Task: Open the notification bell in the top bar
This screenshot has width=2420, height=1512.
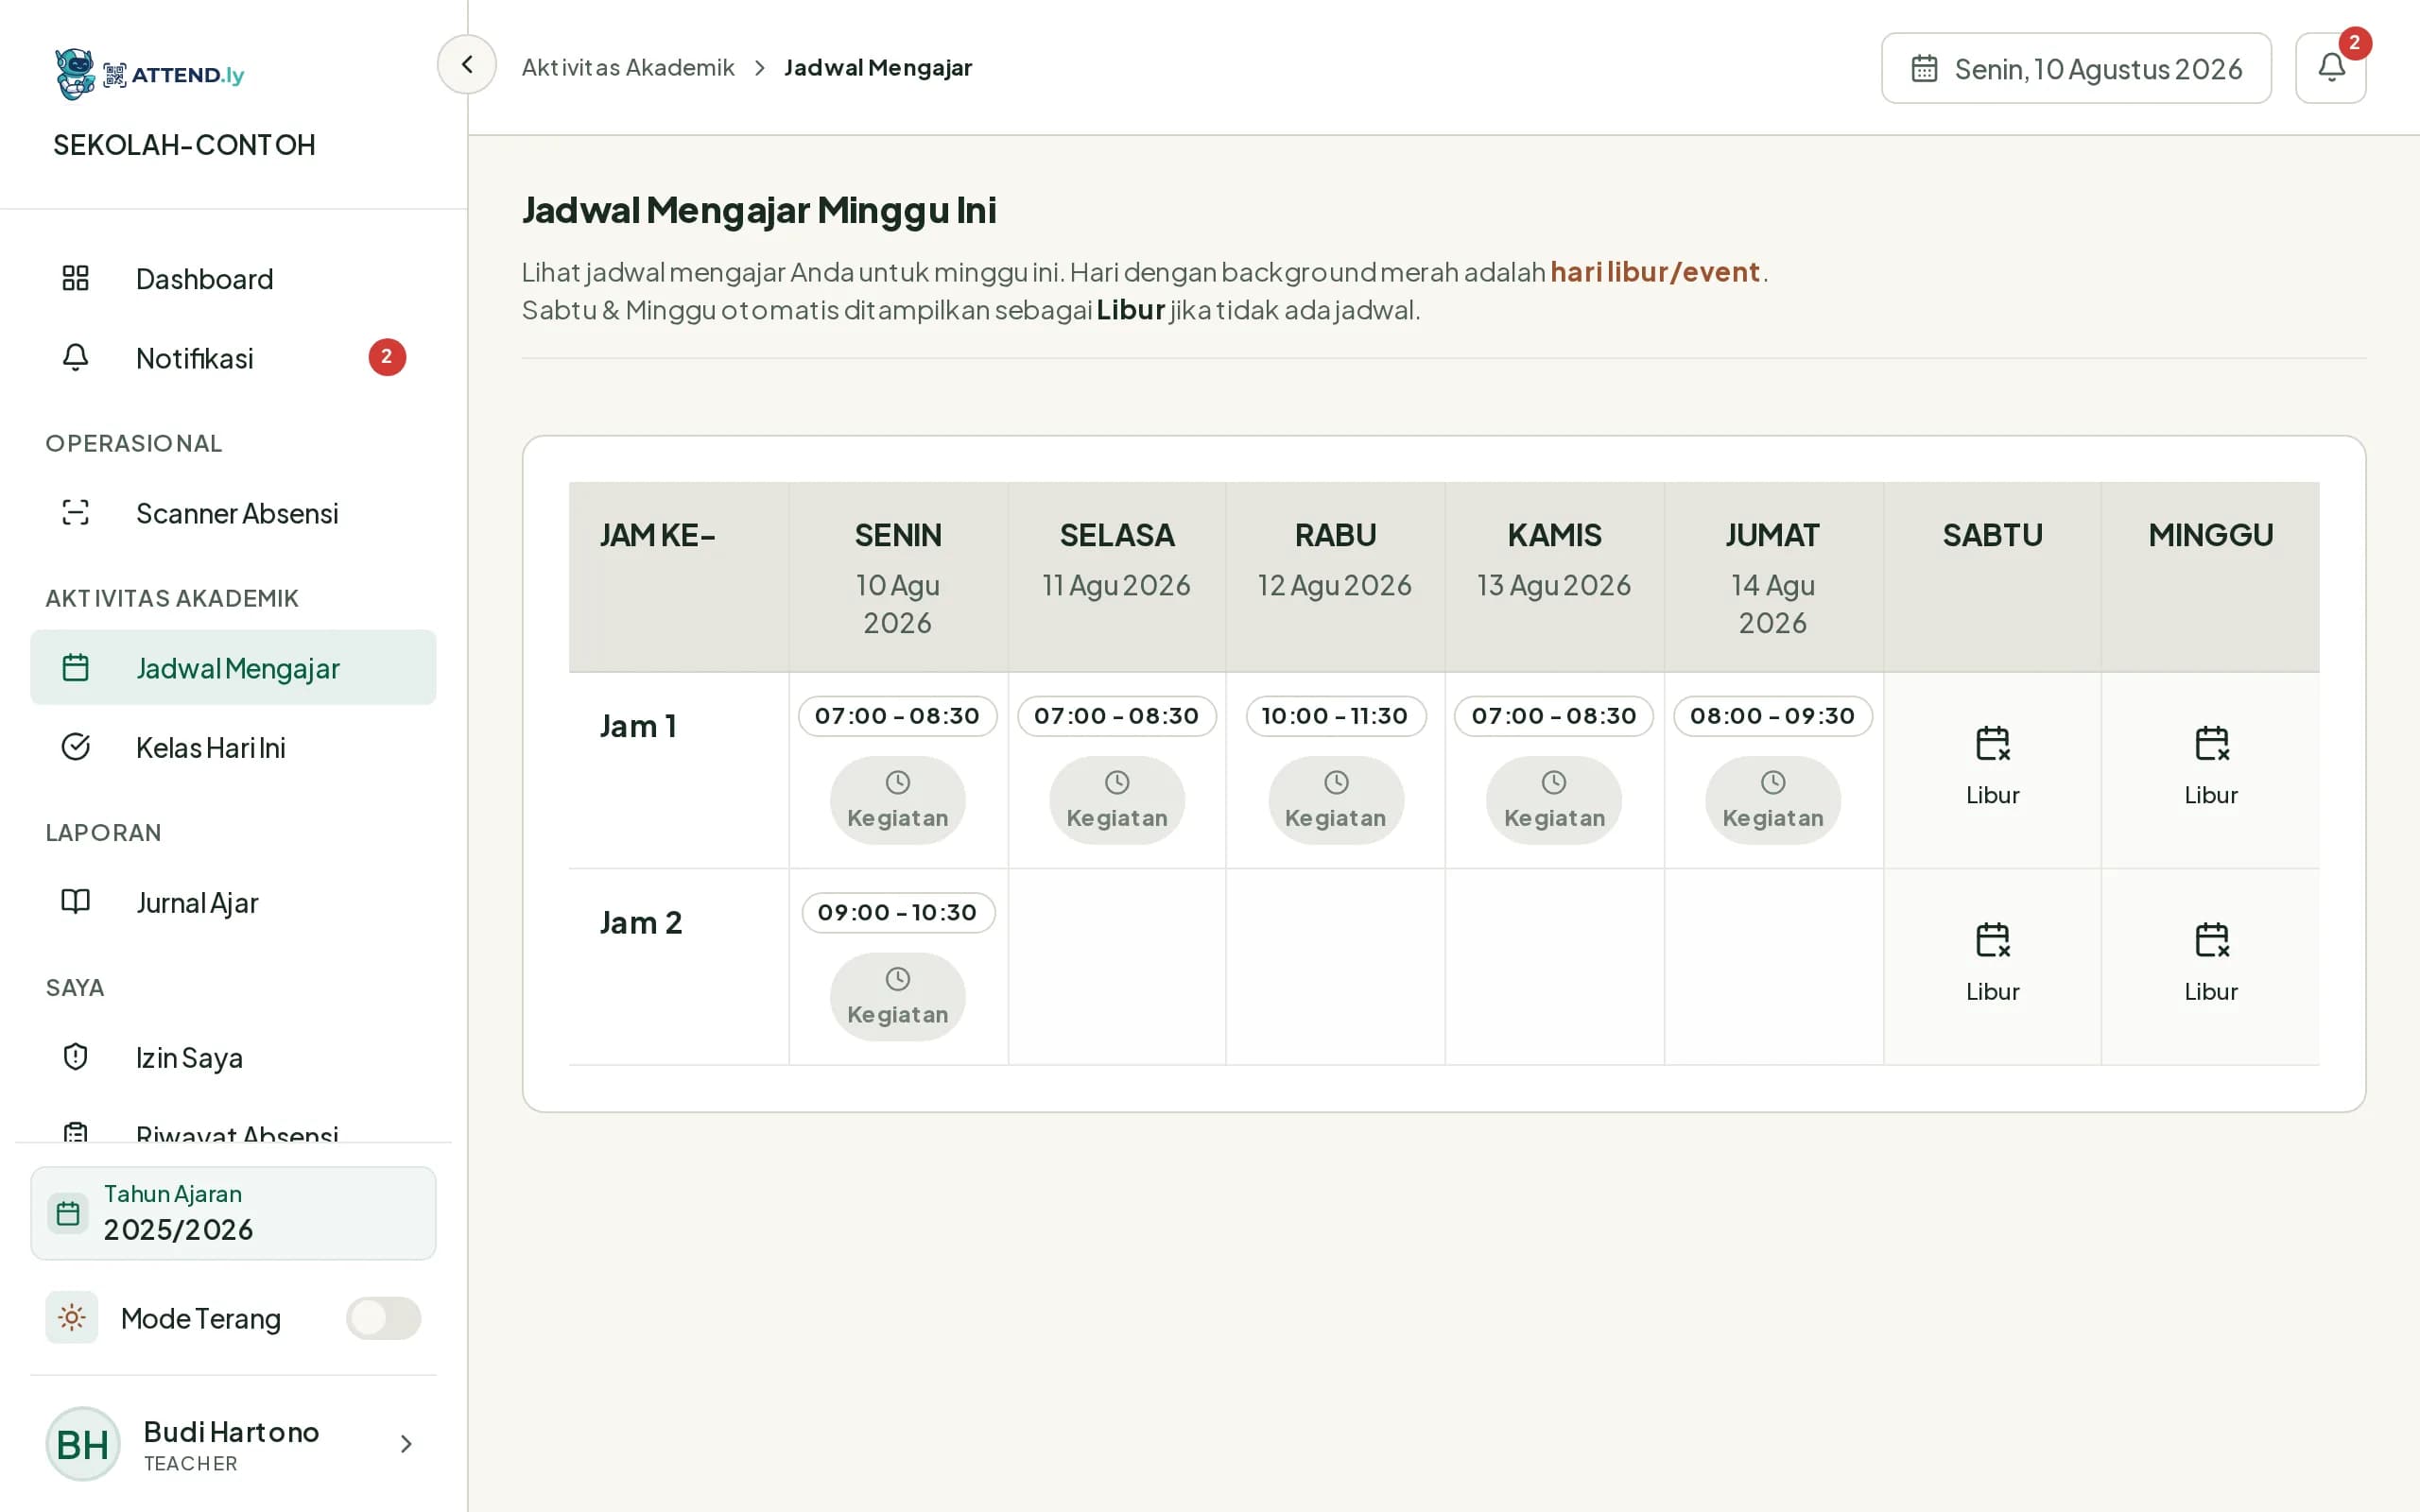Action: click(x=2330, y=68)
